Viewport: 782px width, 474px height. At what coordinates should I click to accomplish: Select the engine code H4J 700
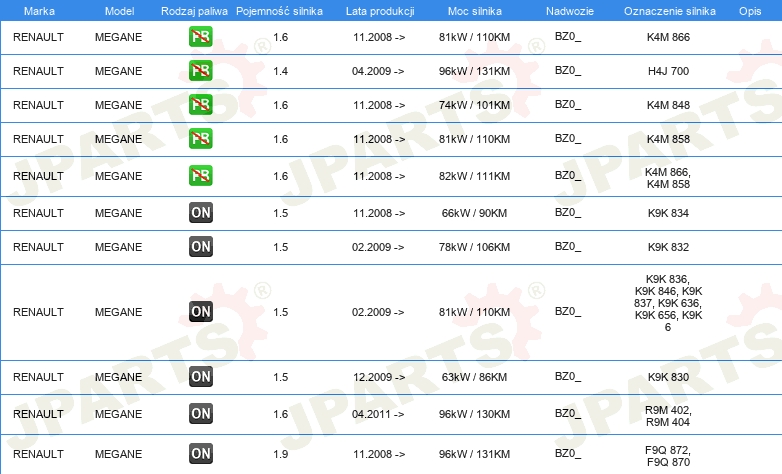coord(668,71)
